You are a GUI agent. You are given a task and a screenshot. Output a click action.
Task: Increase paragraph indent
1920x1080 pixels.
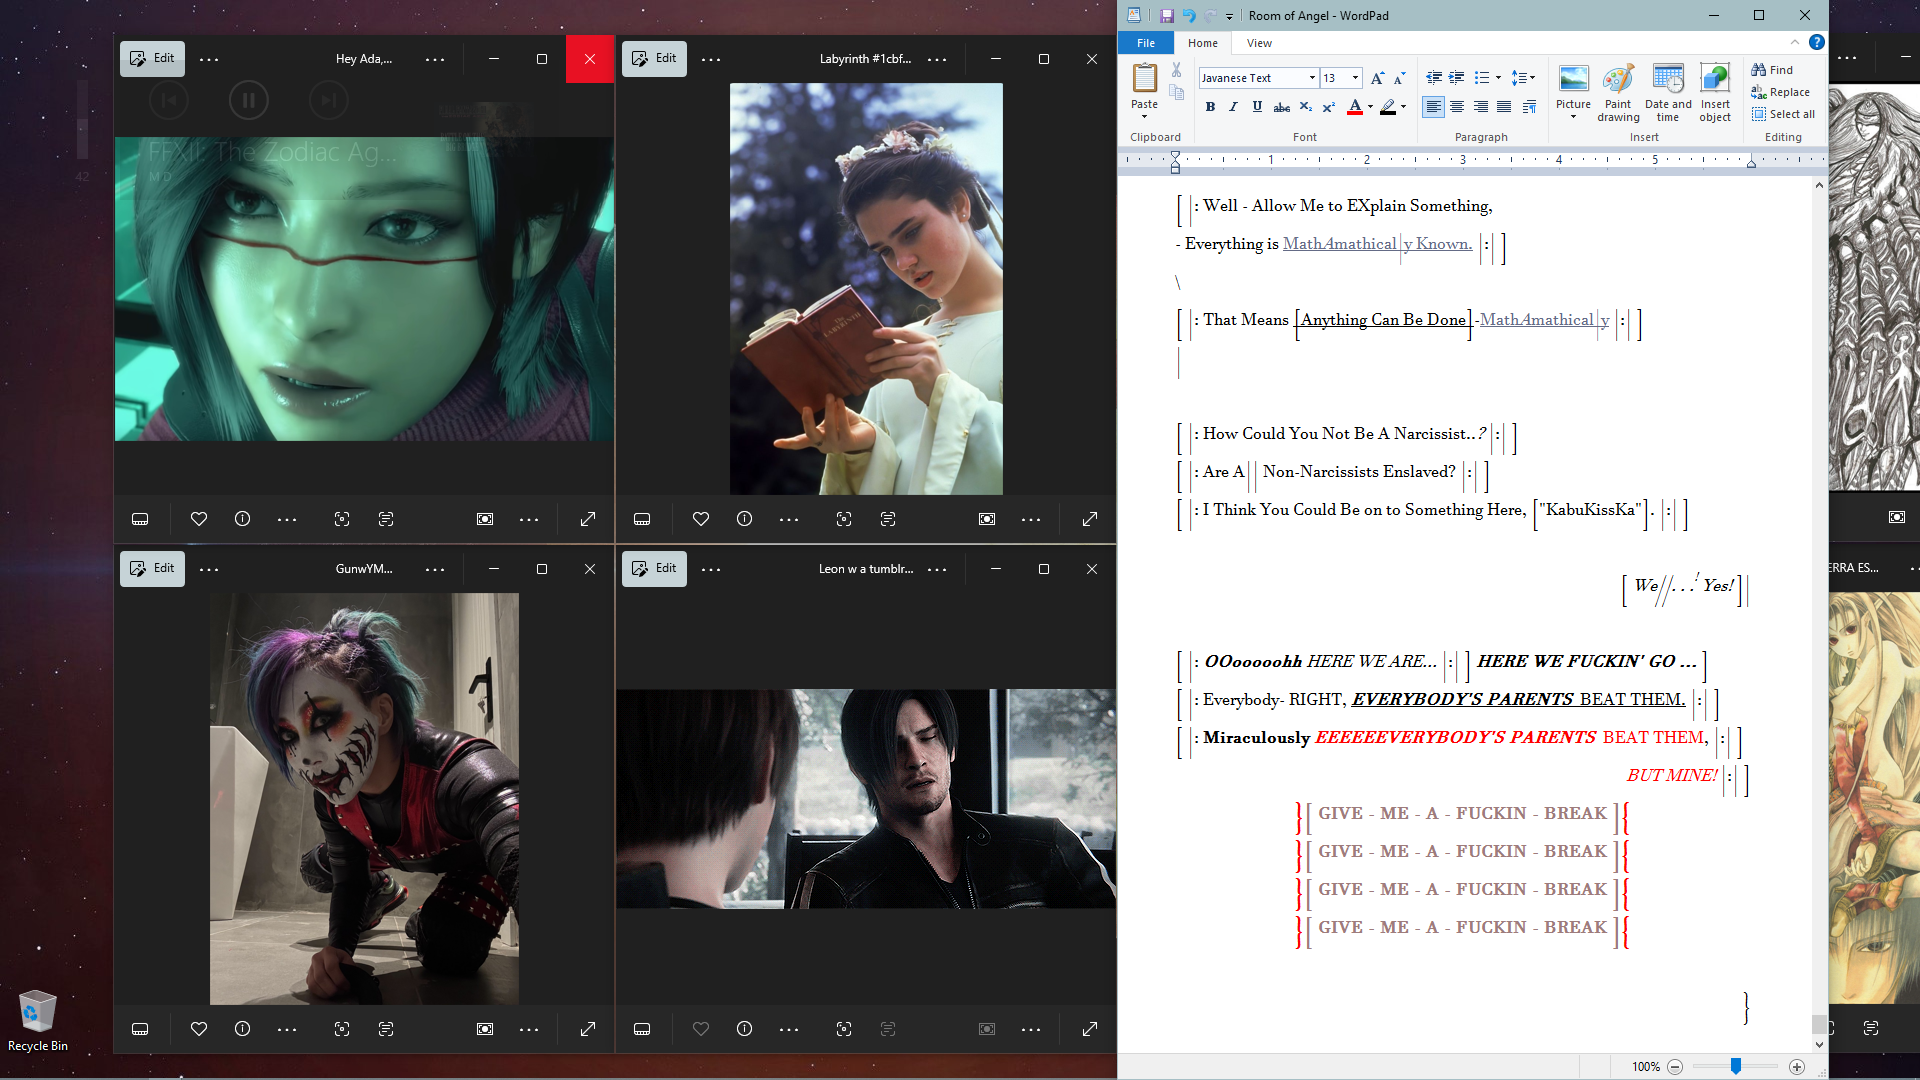click(x=1457, y=78)
